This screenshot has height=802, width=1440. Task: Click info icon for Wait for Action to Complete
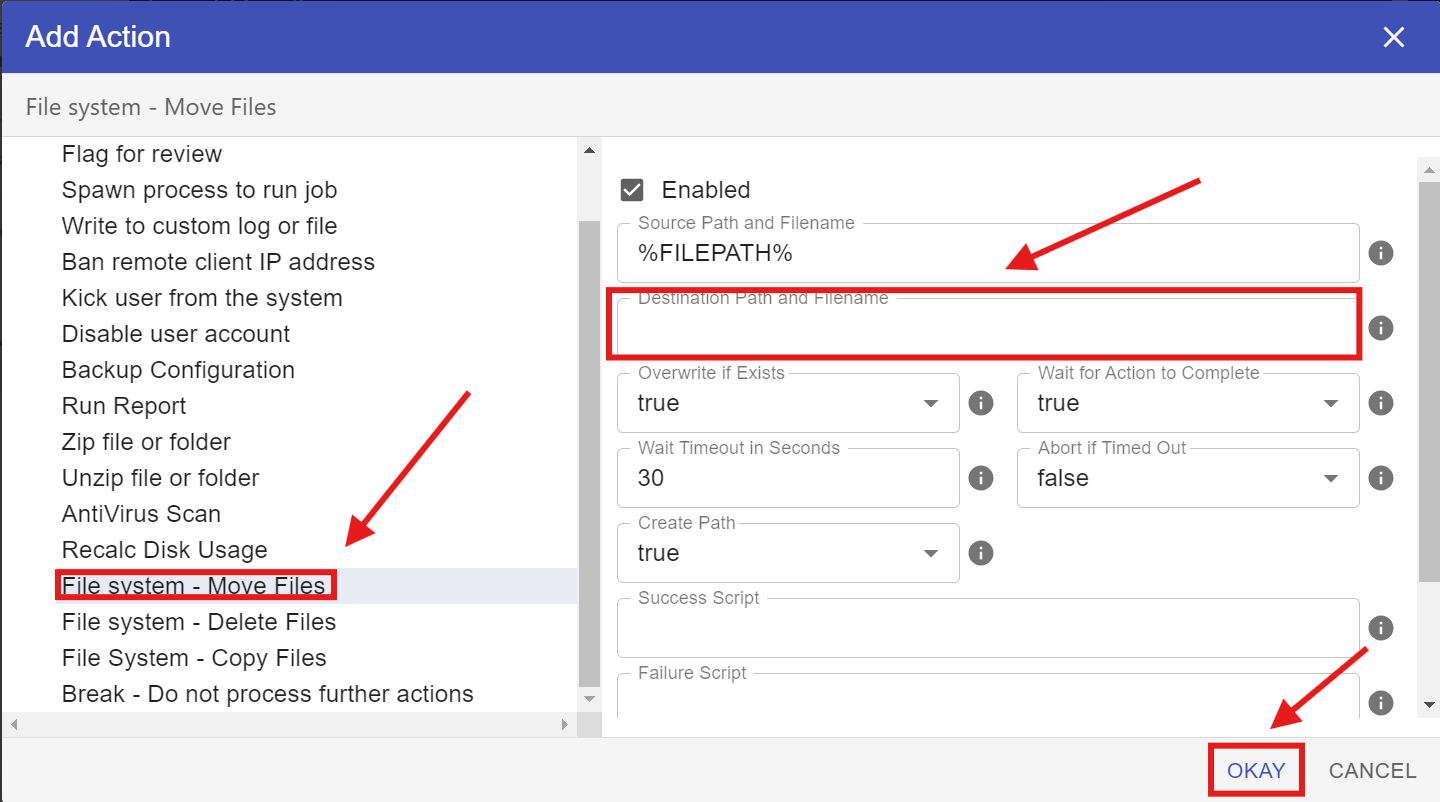[1380, 403]
